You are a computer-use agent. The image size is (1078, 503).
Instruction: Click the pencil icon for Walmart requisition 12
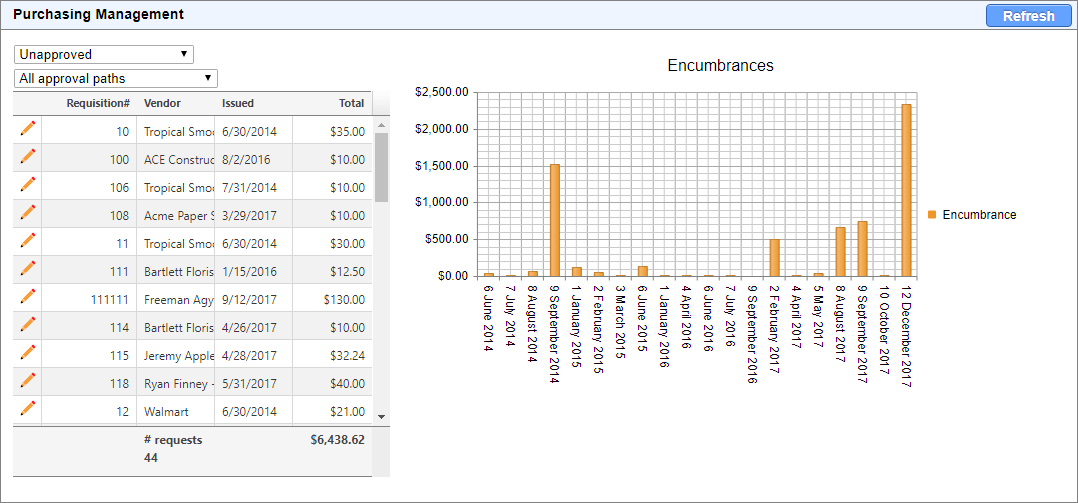(x=28, y=409)
